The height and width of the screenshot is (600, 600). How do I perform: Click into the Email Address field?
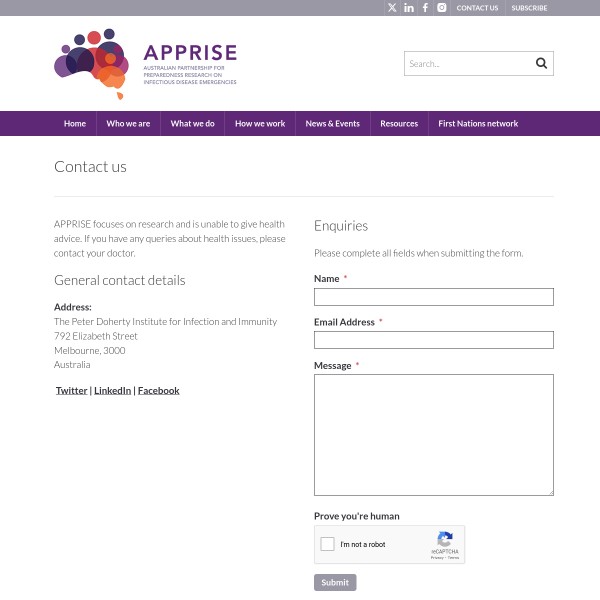coord(433,340)
